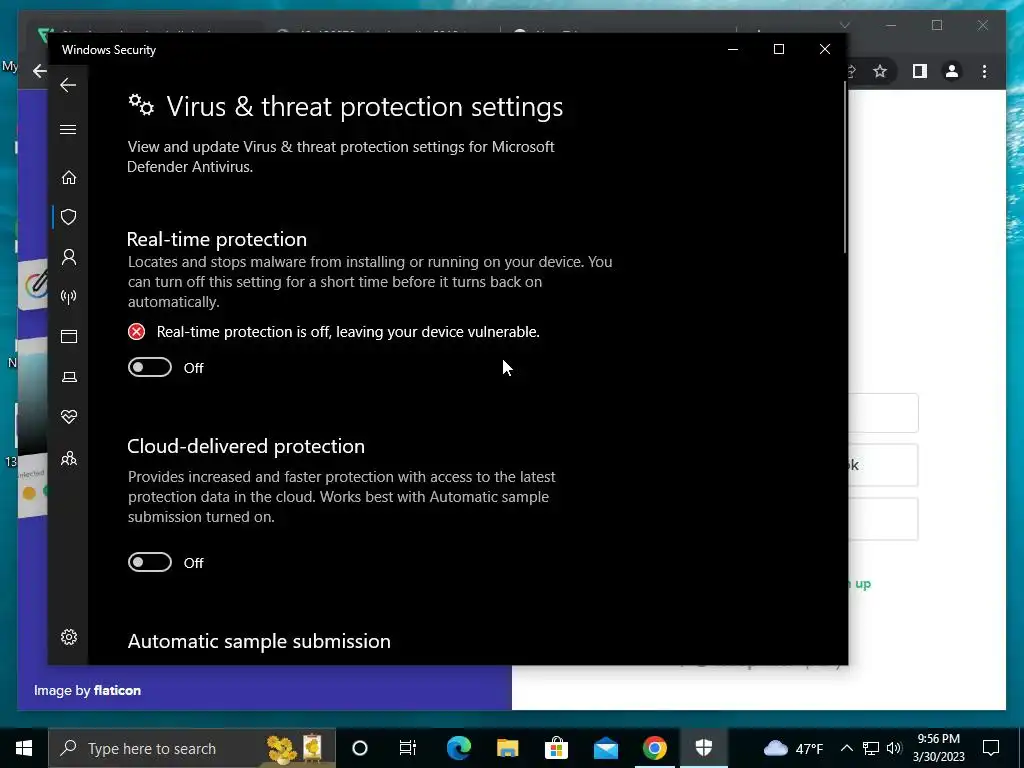Switch to Chrome from taskbar
Screen dimensions: 1024x768
tap(654, 748)
